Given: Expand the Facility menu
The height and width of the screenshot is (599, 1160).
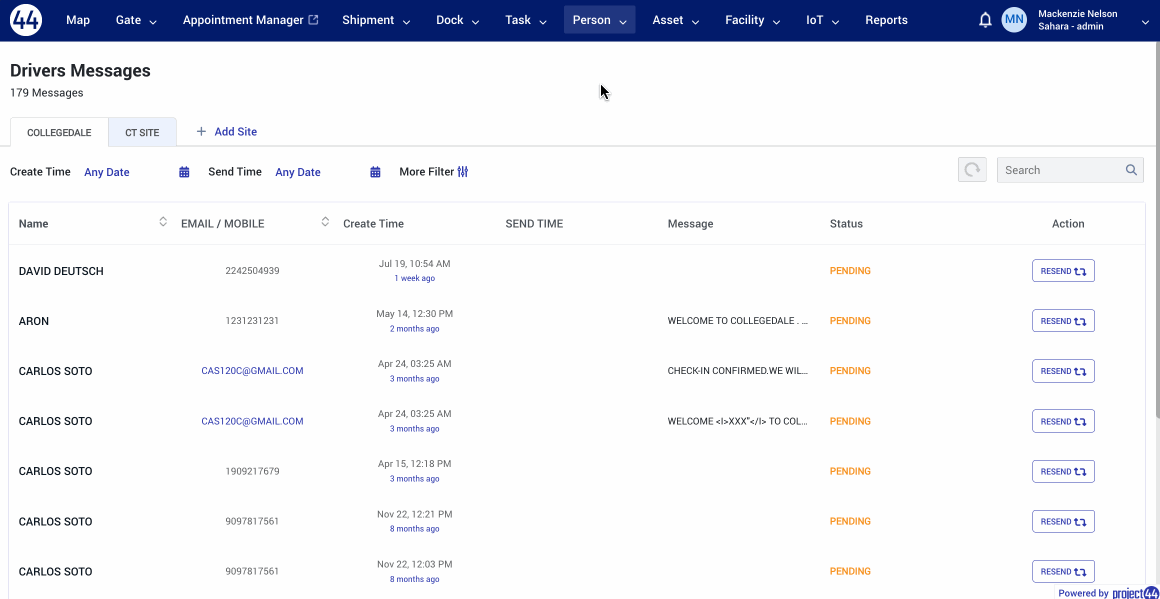Looking at the screenshot, I should click(752, 20).
